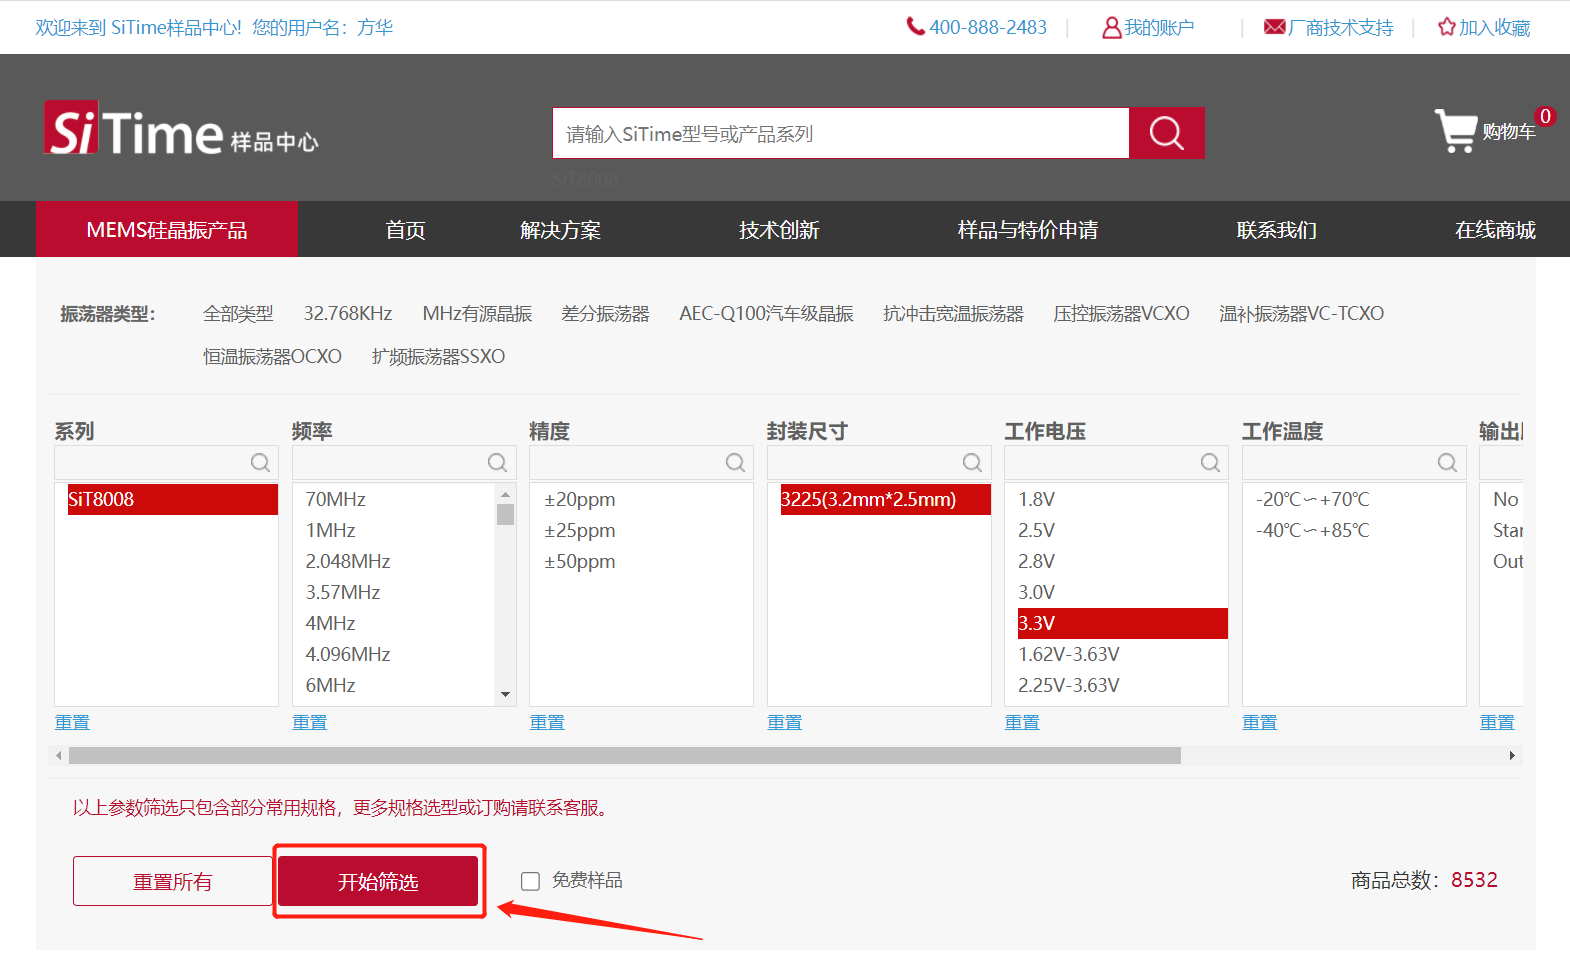Click the star favorites icon
This screenshot has height=967, width=1570.
pos(1446,27)
